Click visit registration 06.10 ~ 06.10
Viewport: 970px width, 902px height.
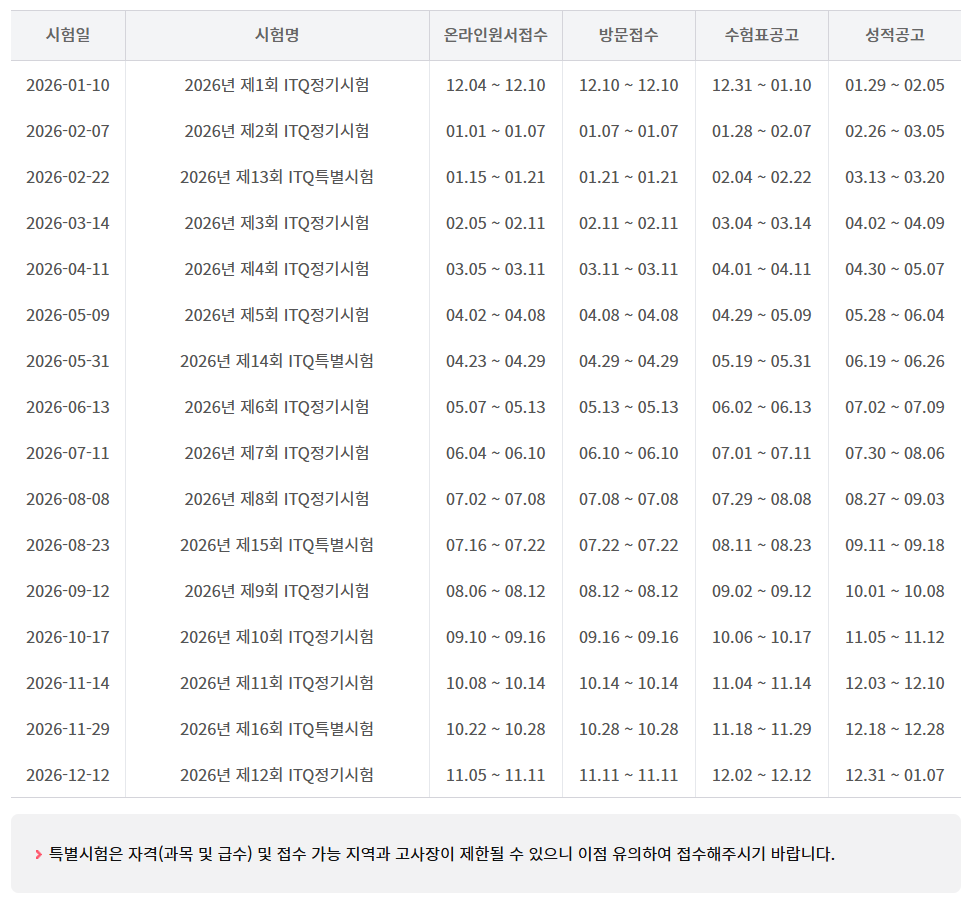point(629,453)
